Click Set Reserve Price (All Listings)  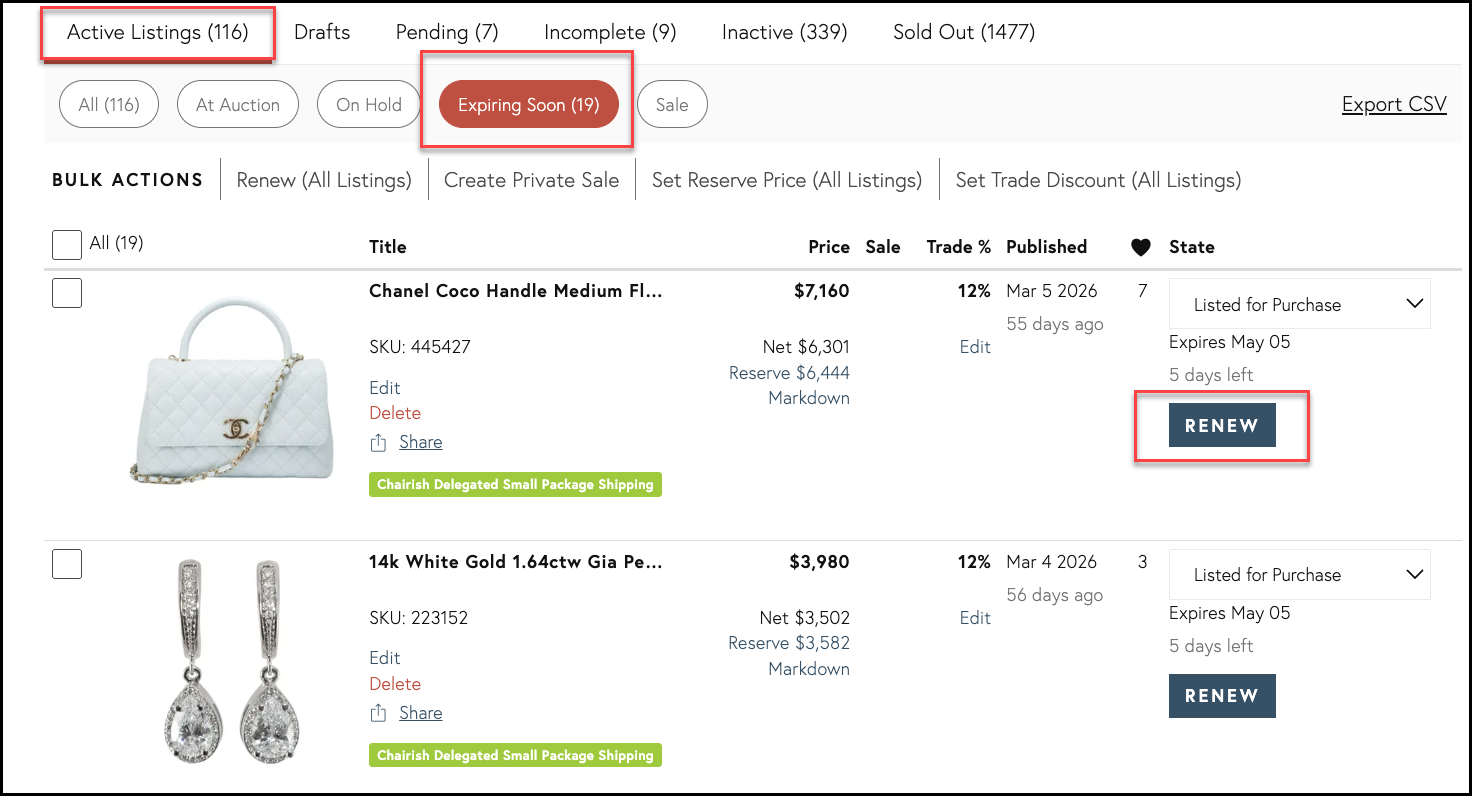tap(787, 180)
